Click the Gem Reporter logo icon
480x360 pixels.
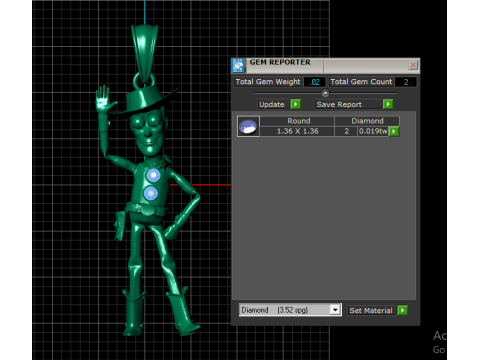coord(238,65)
